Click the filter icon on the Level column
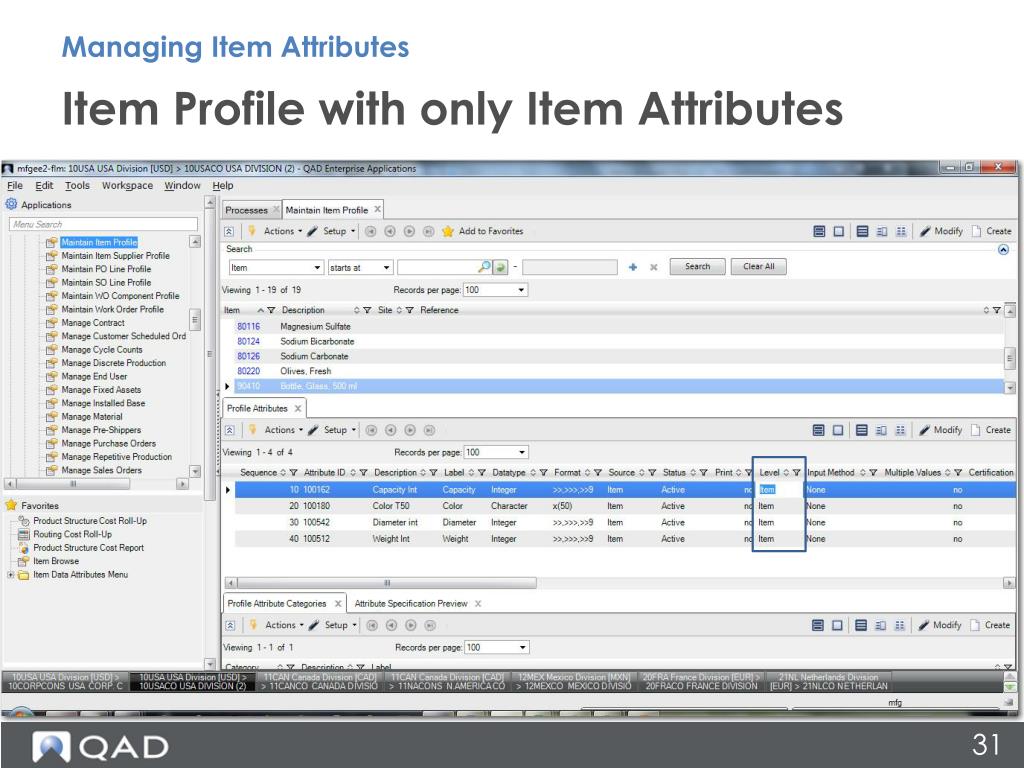The width and height of the screenshot is (1024, 768). click(797, 473)
